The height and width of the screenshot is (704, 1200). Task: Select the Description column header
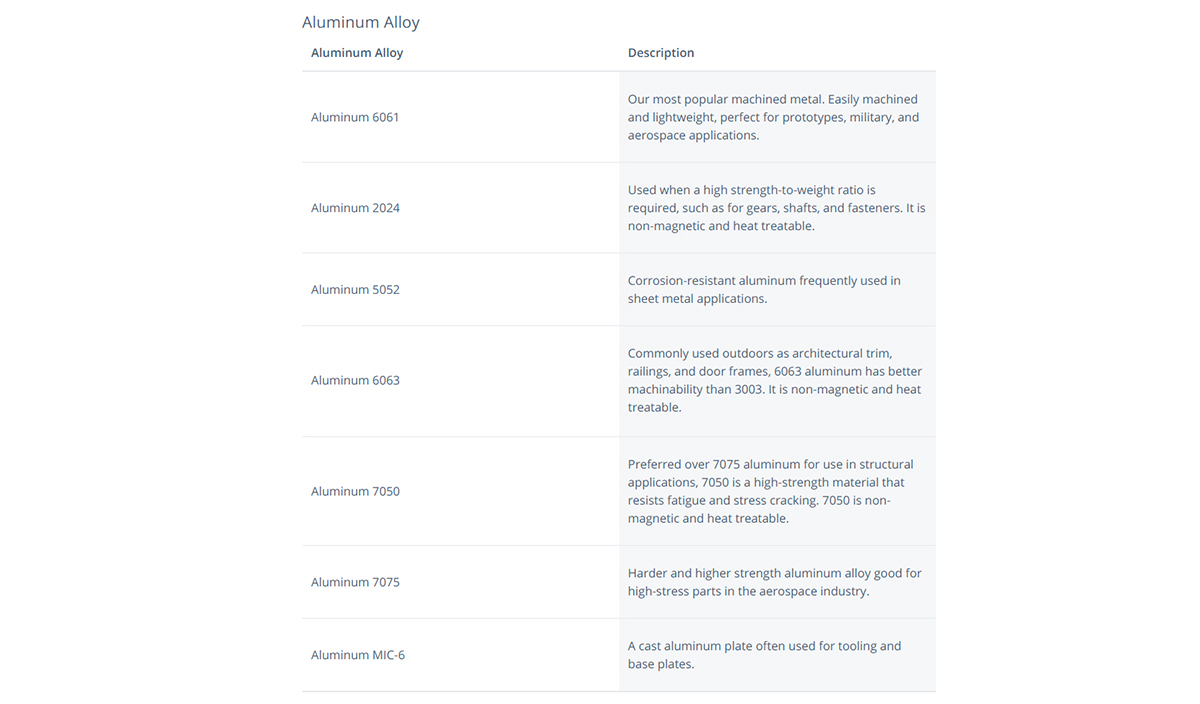pyautogui.click(x=661, y=53)
